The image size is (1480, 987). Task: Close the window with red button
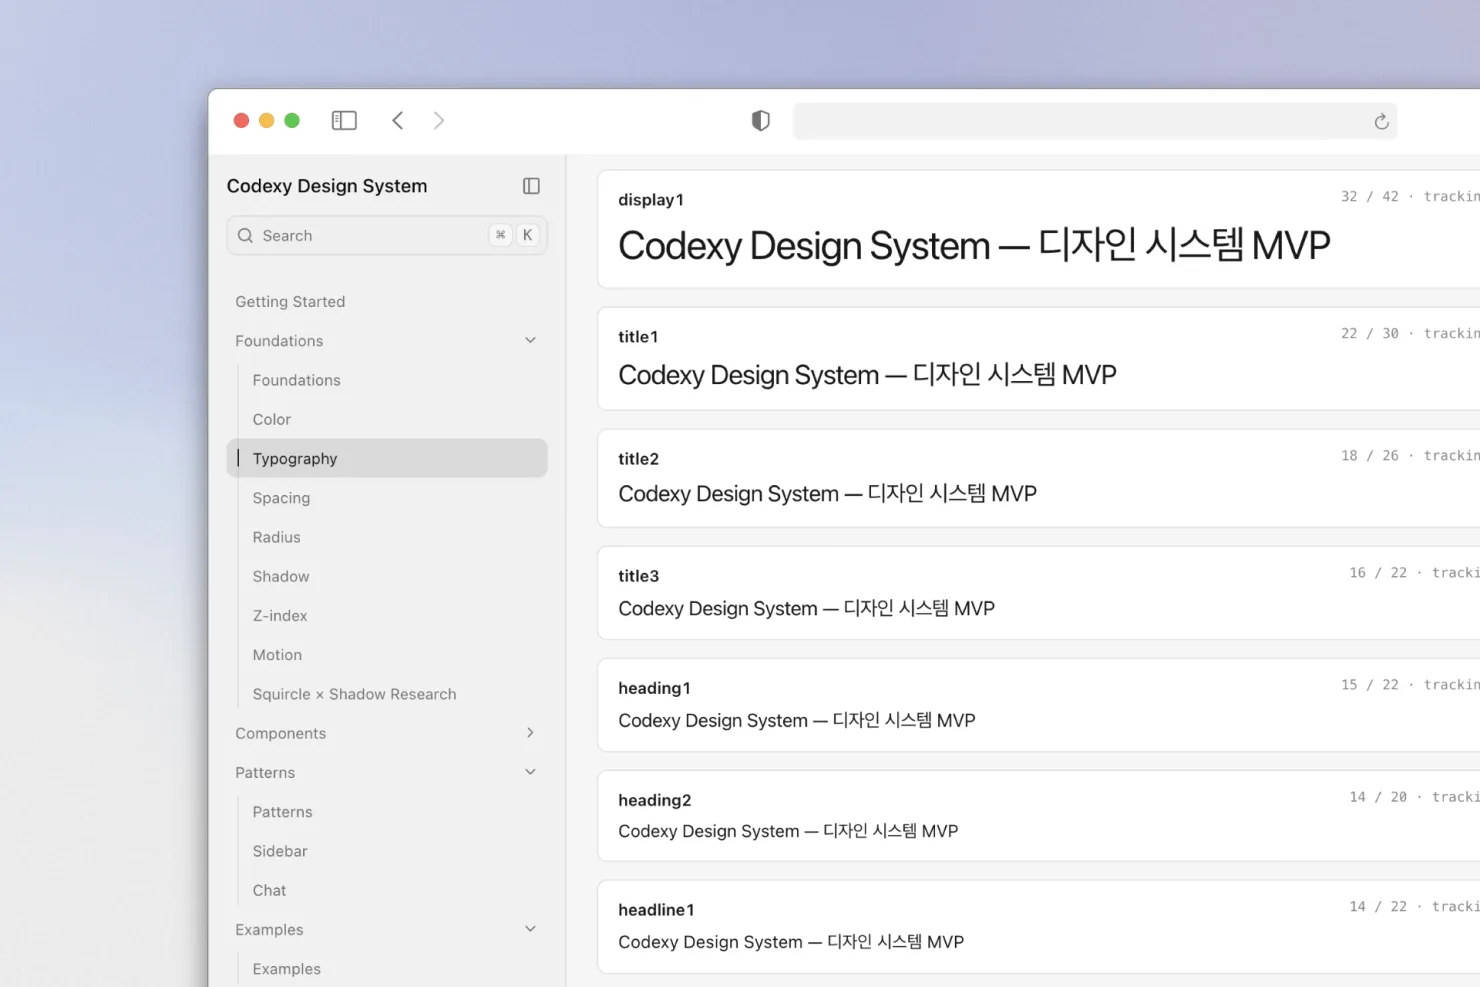(x=241, y=120)
